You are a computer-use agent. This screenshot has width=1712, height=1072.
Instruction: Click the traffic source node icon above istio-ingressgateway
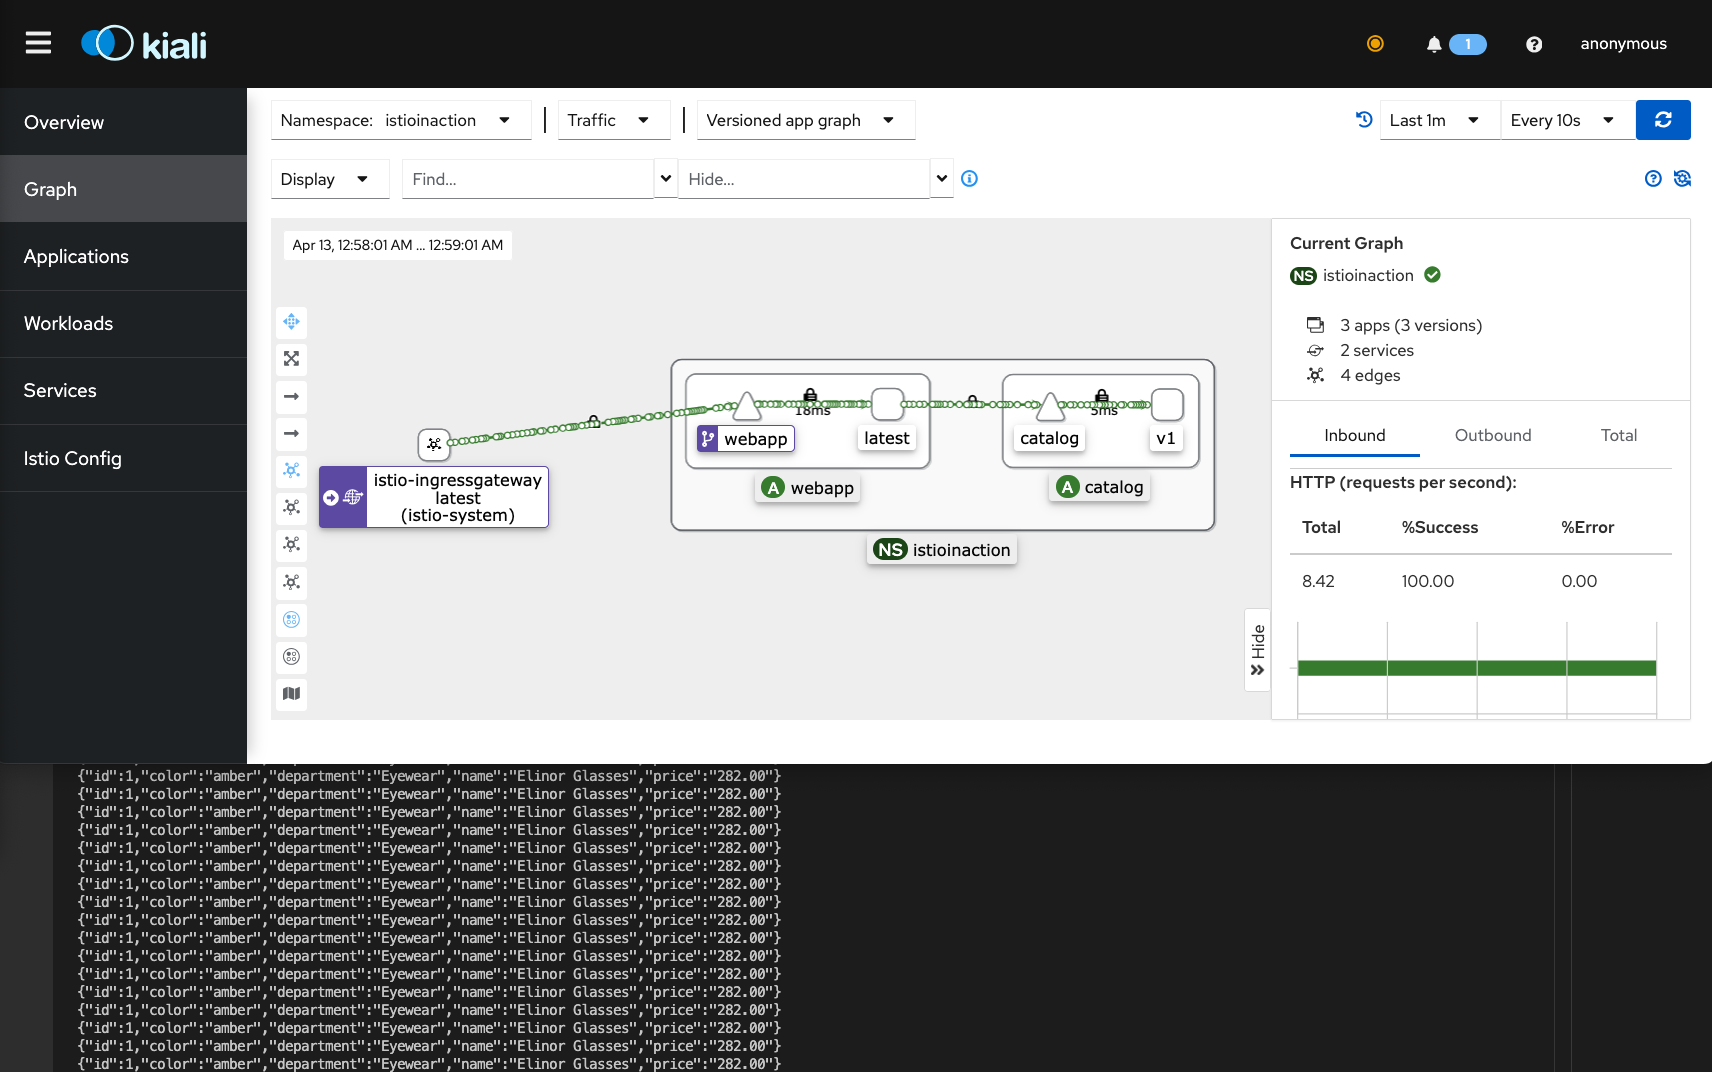(434, 444)
